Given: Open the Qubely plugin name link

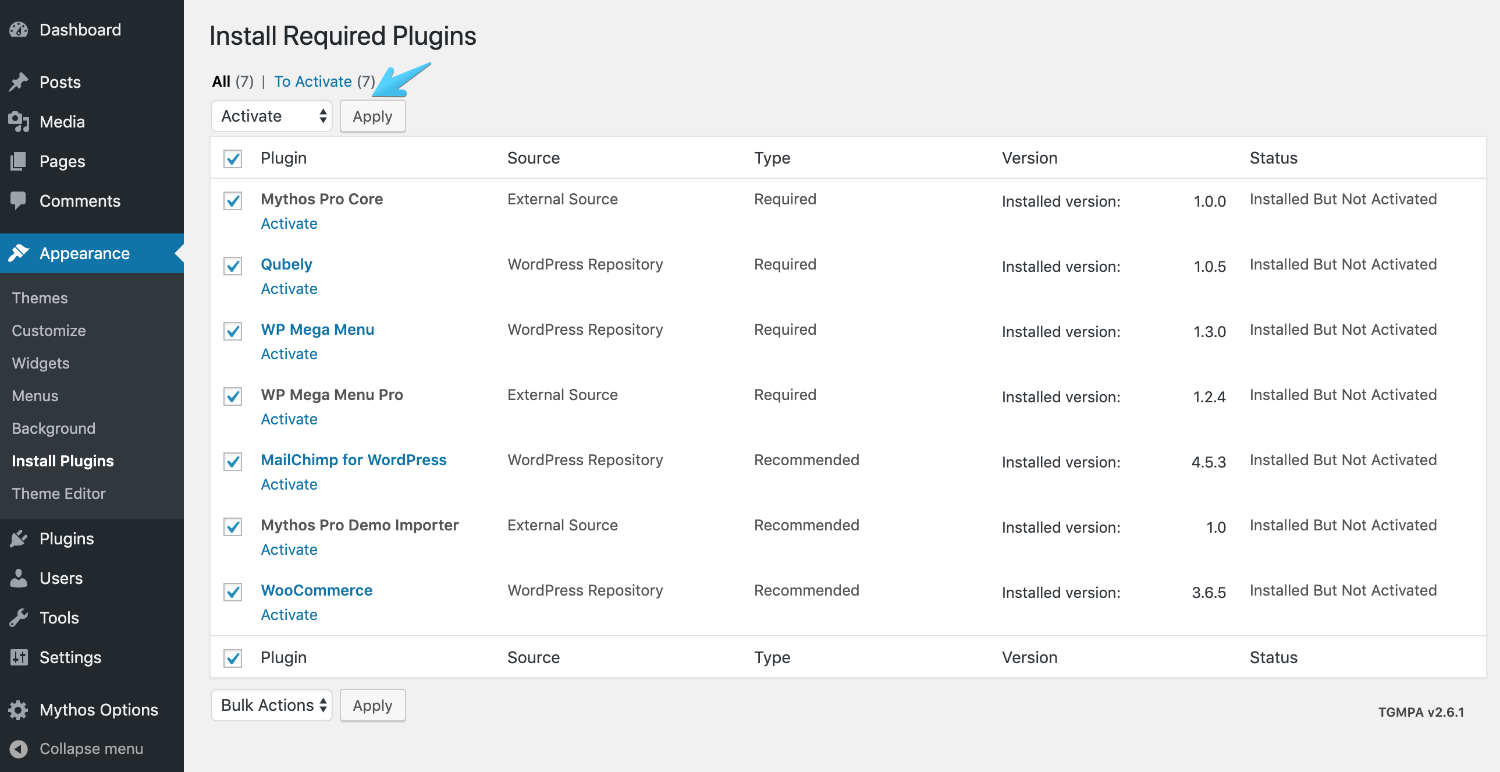Looking at the screenshot, I should click(287, 265).
